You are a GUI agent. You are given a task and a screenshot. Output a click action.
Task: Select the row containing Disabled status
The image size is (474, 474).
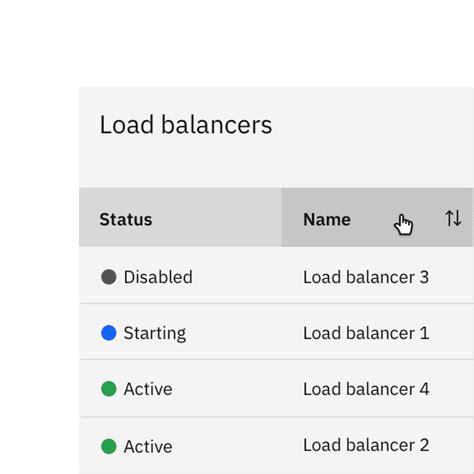[277, 275]
